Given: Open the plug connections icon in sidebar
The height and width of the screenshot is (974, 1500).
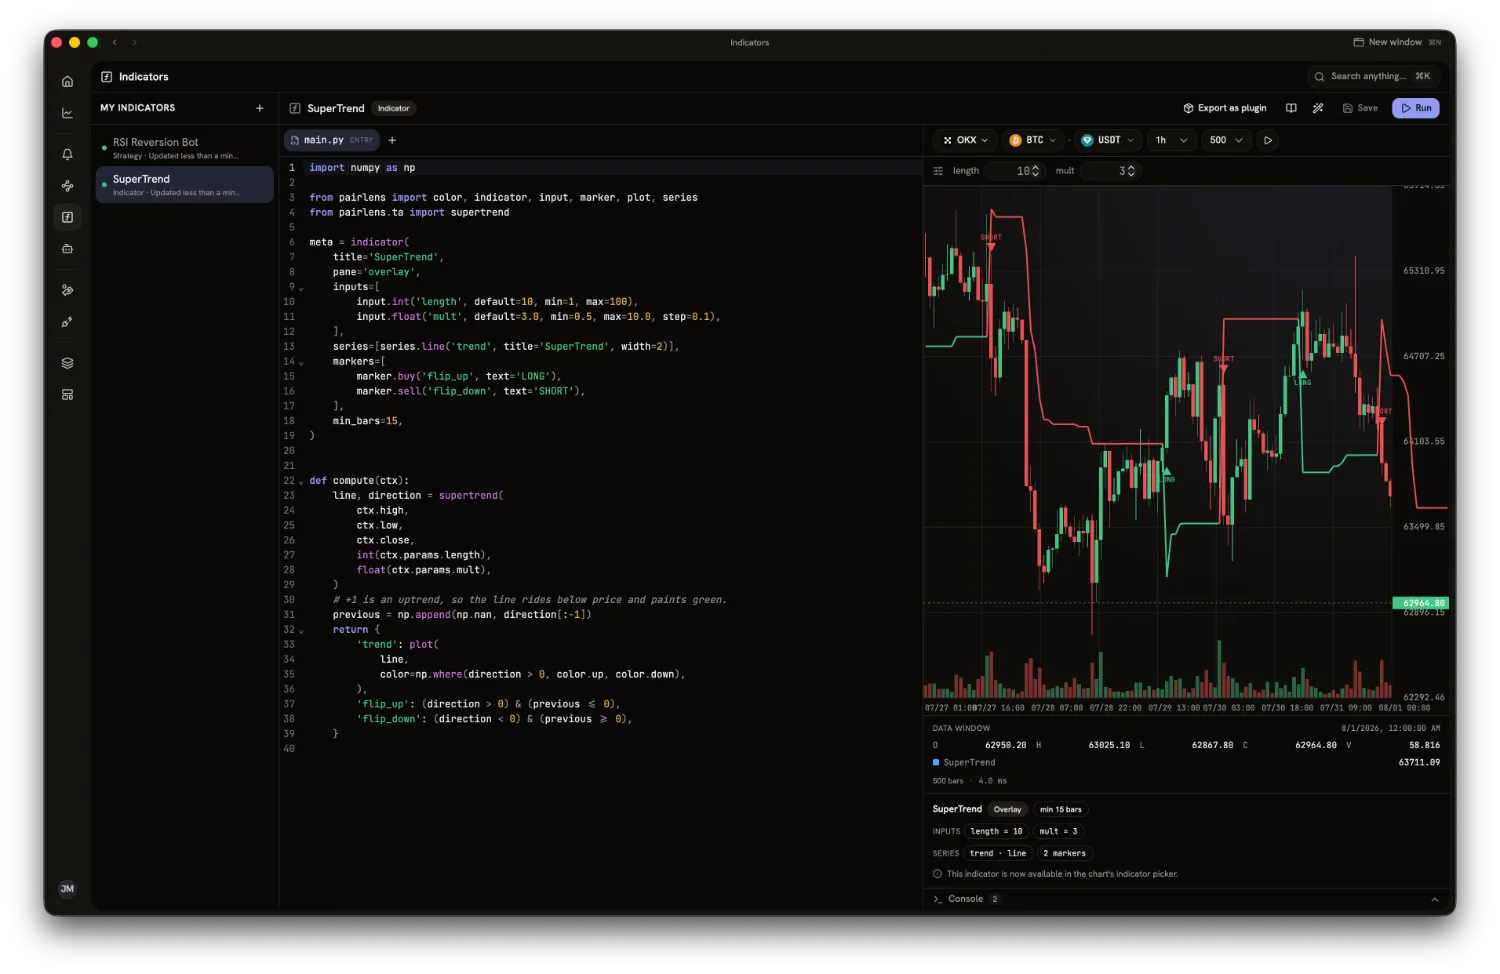Looking at the screenshot, I should click(x=67, y=322).
